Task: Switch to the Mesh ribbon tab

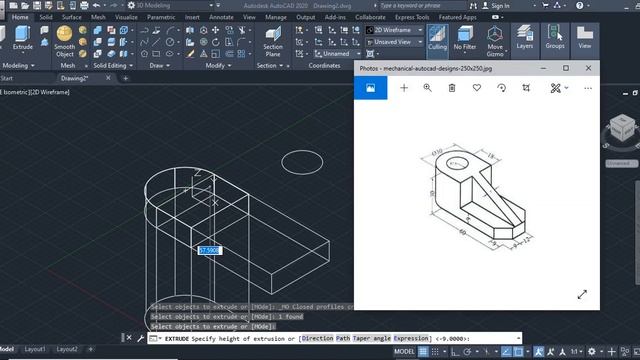Action: 98,17
